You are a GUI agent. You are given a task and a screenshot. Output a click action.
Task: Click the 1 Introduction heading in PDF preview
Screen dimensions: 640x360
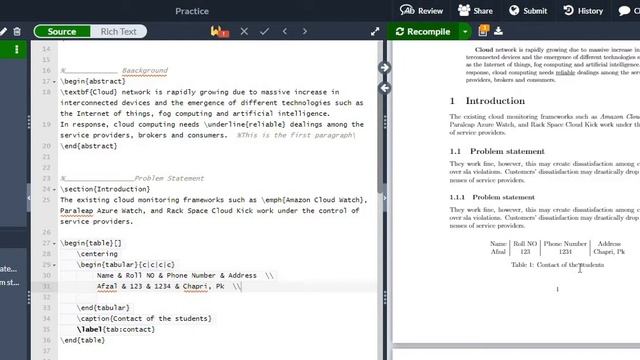click(487, 101)
